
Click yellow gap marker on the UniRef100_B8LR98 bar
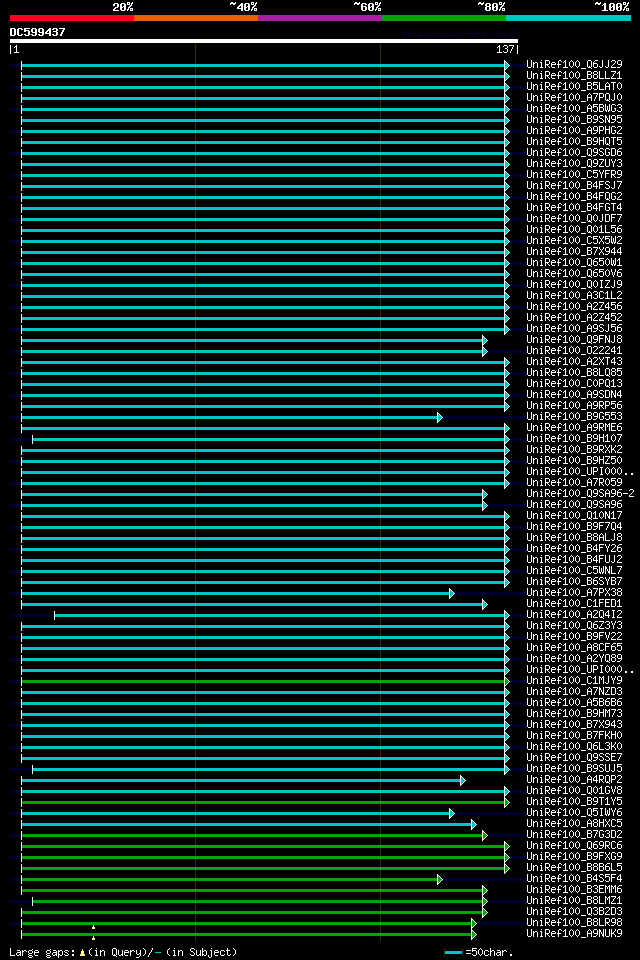(93, 928)
